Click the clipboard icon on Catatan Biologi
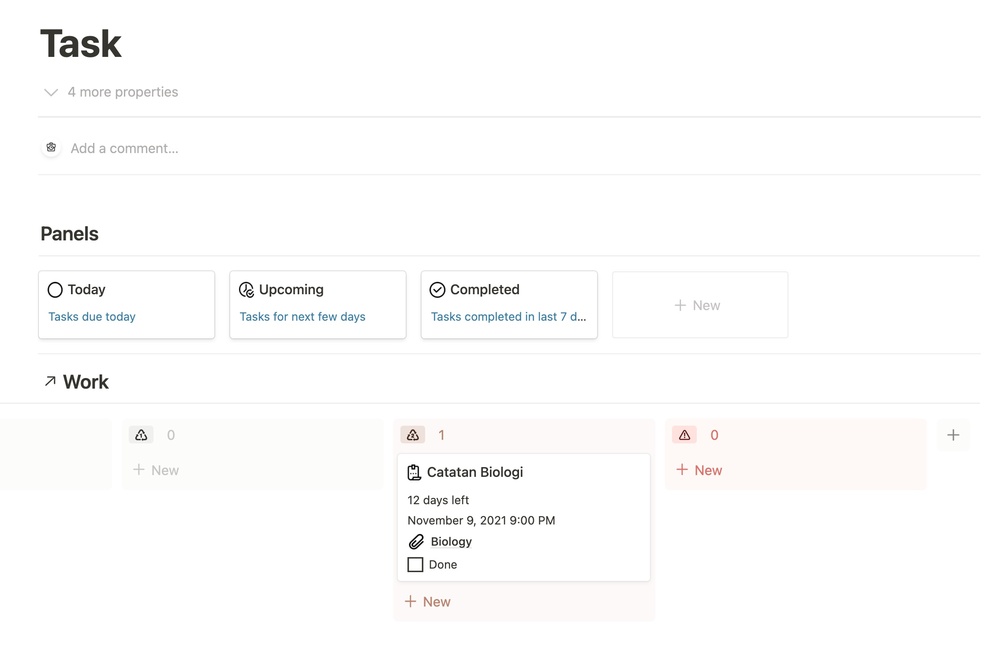The height and width of the screenshot is (663, 1005). [414, 472]
